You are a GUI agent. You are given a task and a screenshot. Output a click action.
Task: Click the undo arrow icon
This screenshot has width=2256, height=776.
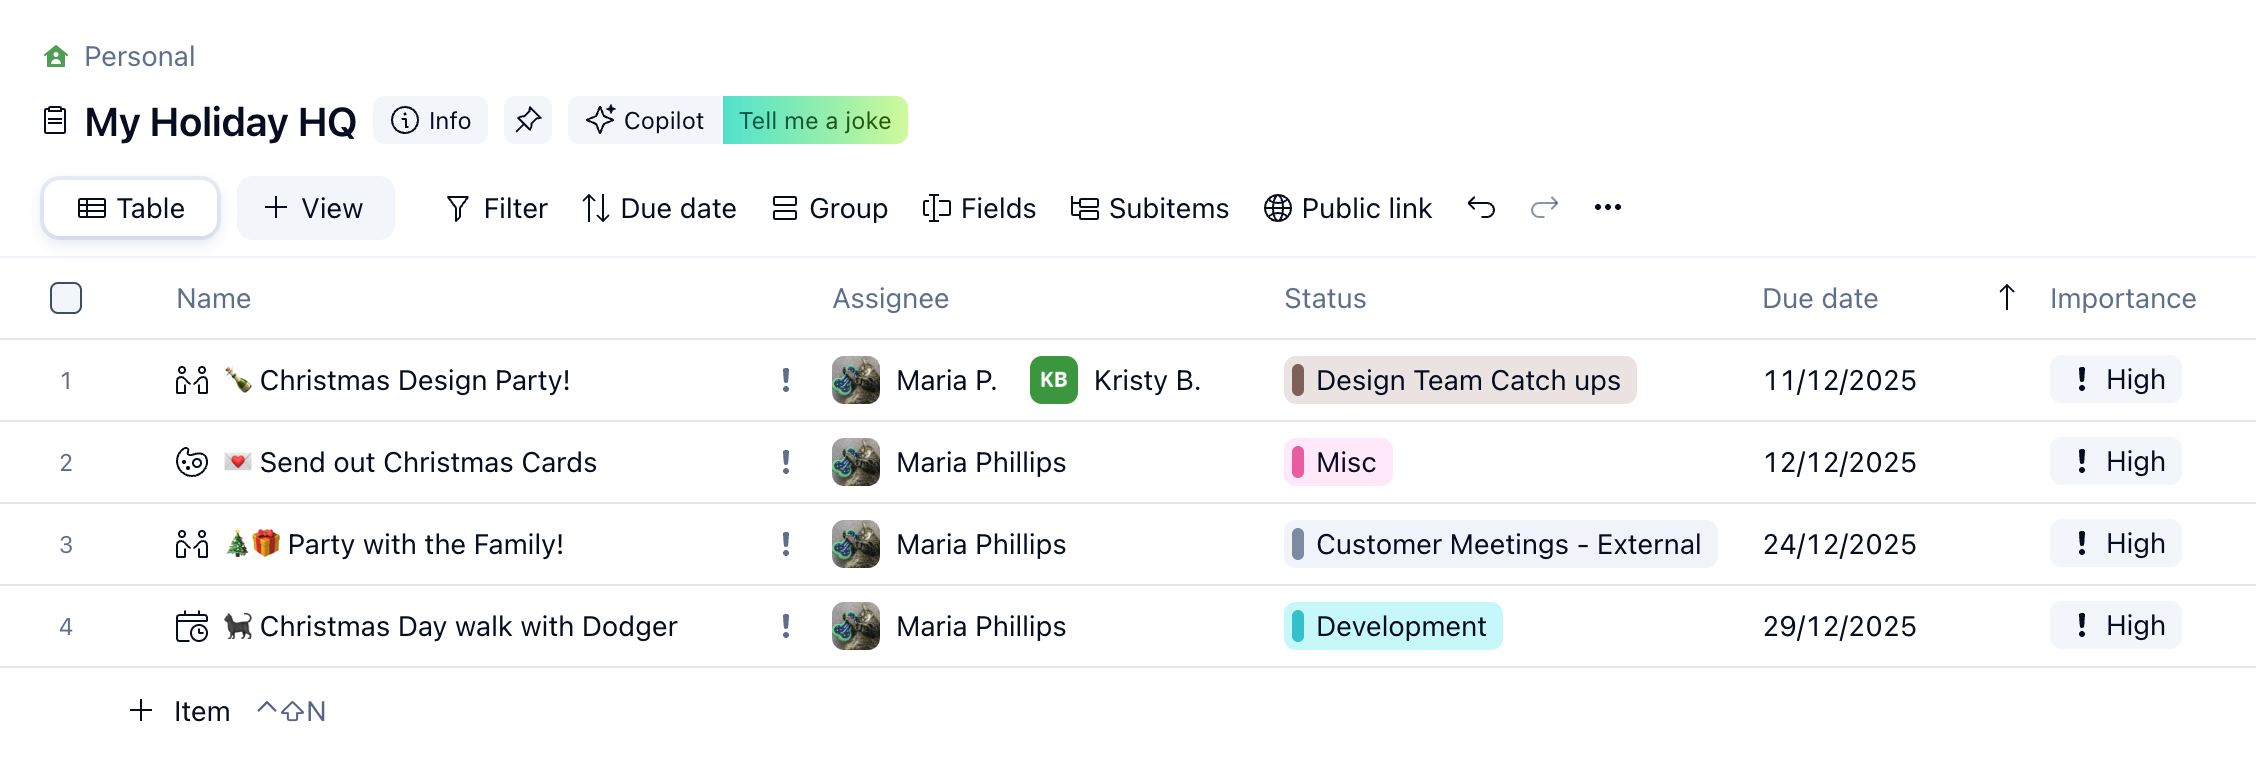tap(1481, 208)
